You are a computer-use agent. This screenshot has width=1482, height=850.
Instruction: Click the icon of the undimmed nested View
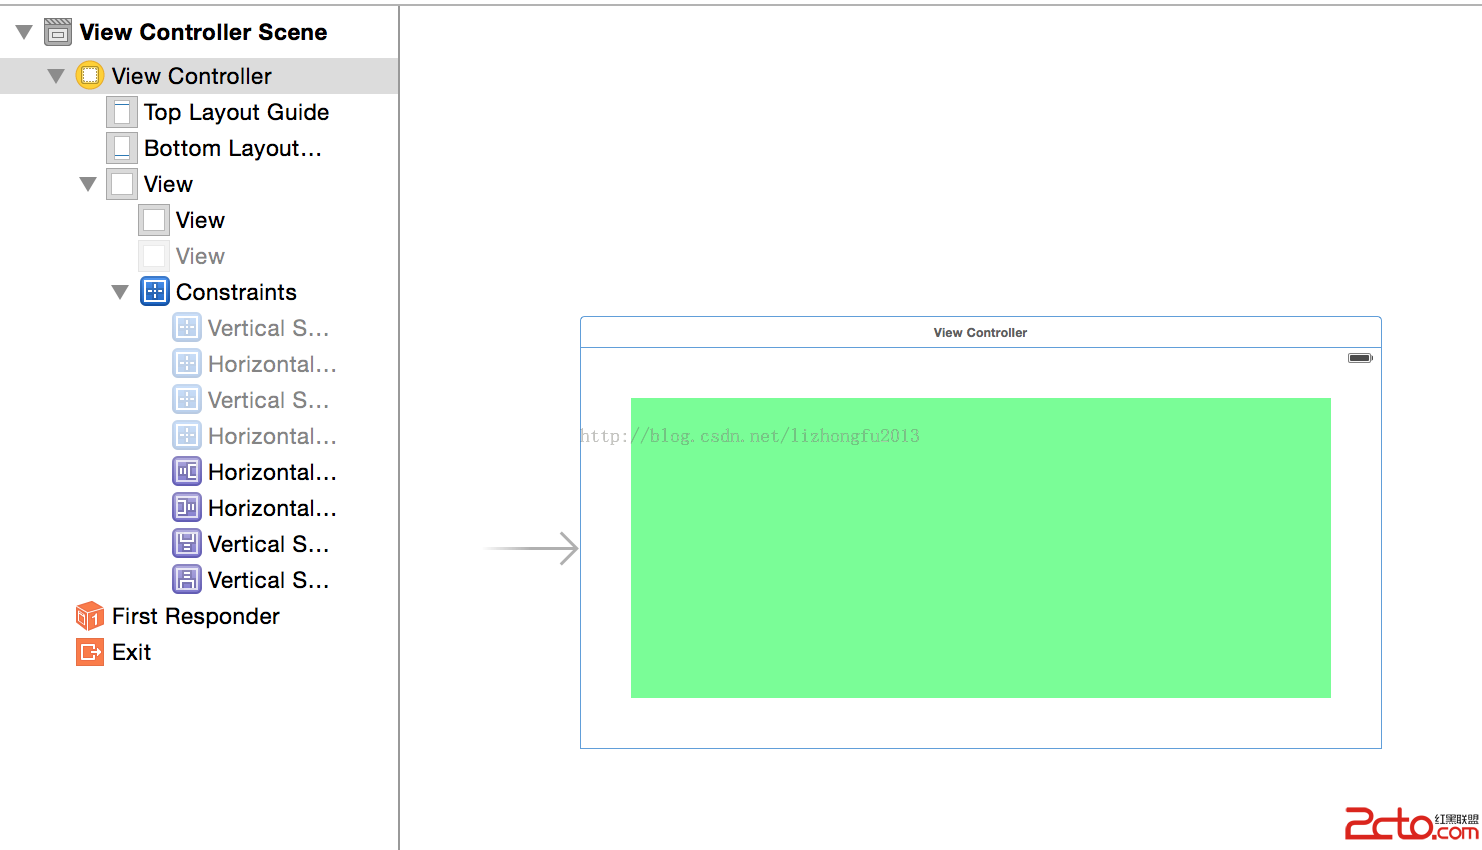(x=154, y=220)
